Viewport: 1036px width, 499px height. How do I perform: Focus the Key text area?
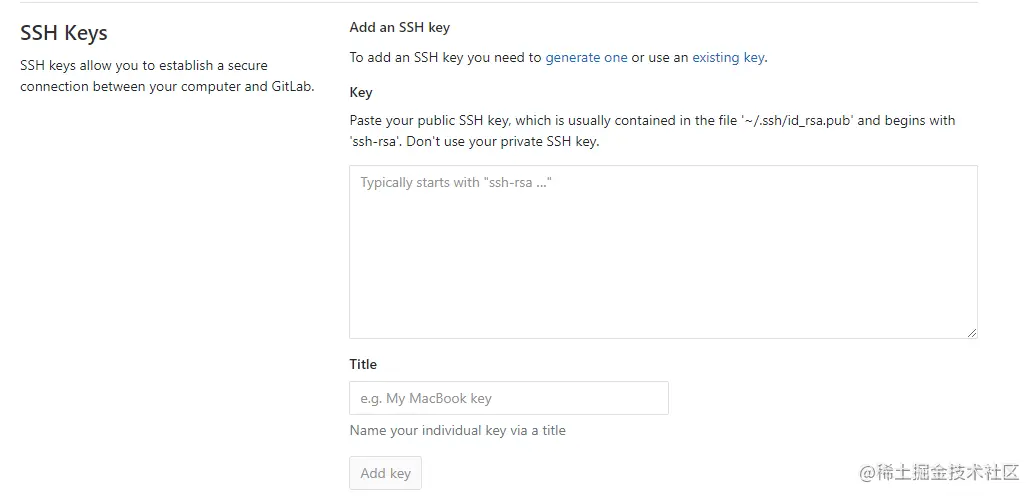click(x=662, y=251)
